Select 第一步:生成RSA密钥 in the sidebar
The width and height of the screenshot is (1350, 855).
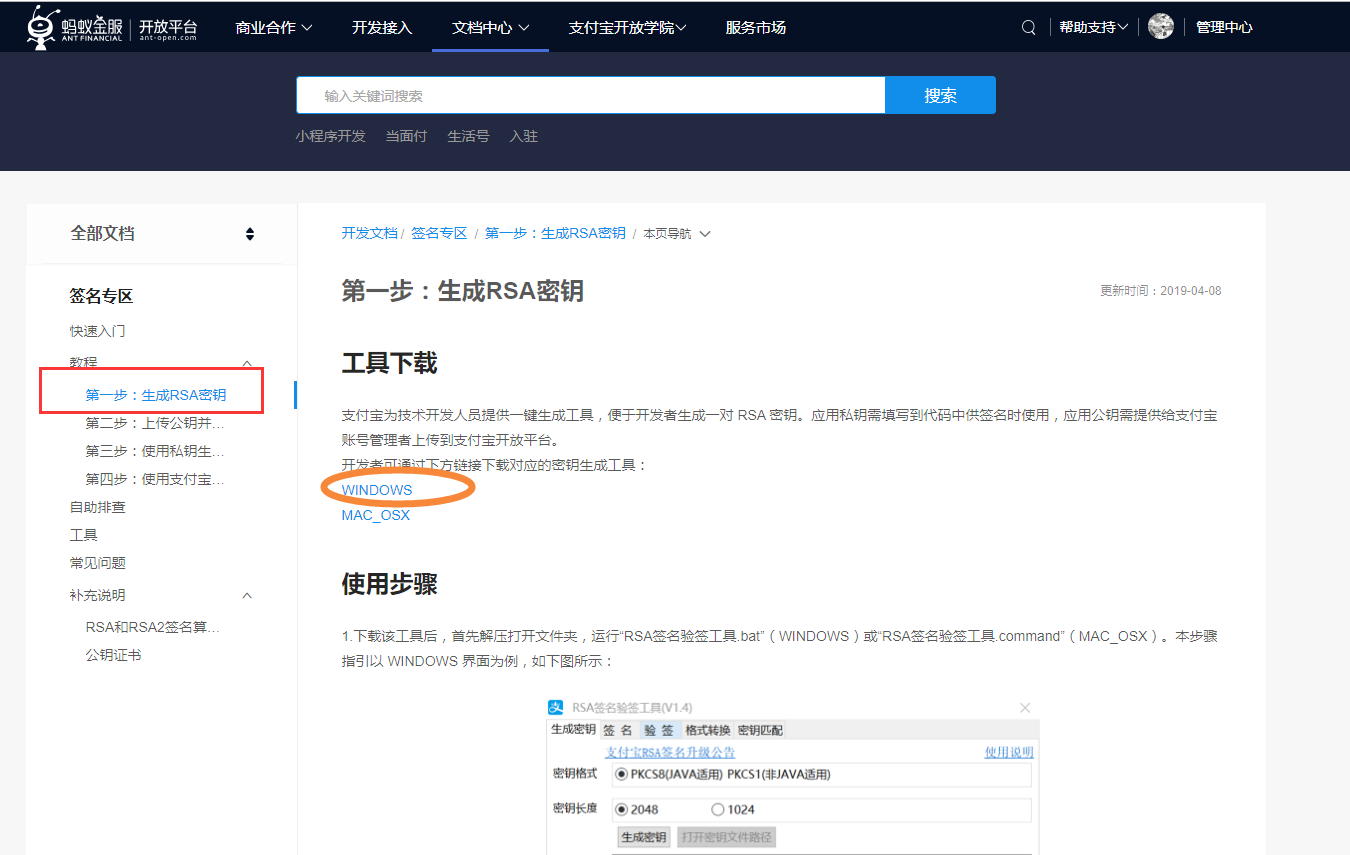pyautogui.click(x=156, y=395)
